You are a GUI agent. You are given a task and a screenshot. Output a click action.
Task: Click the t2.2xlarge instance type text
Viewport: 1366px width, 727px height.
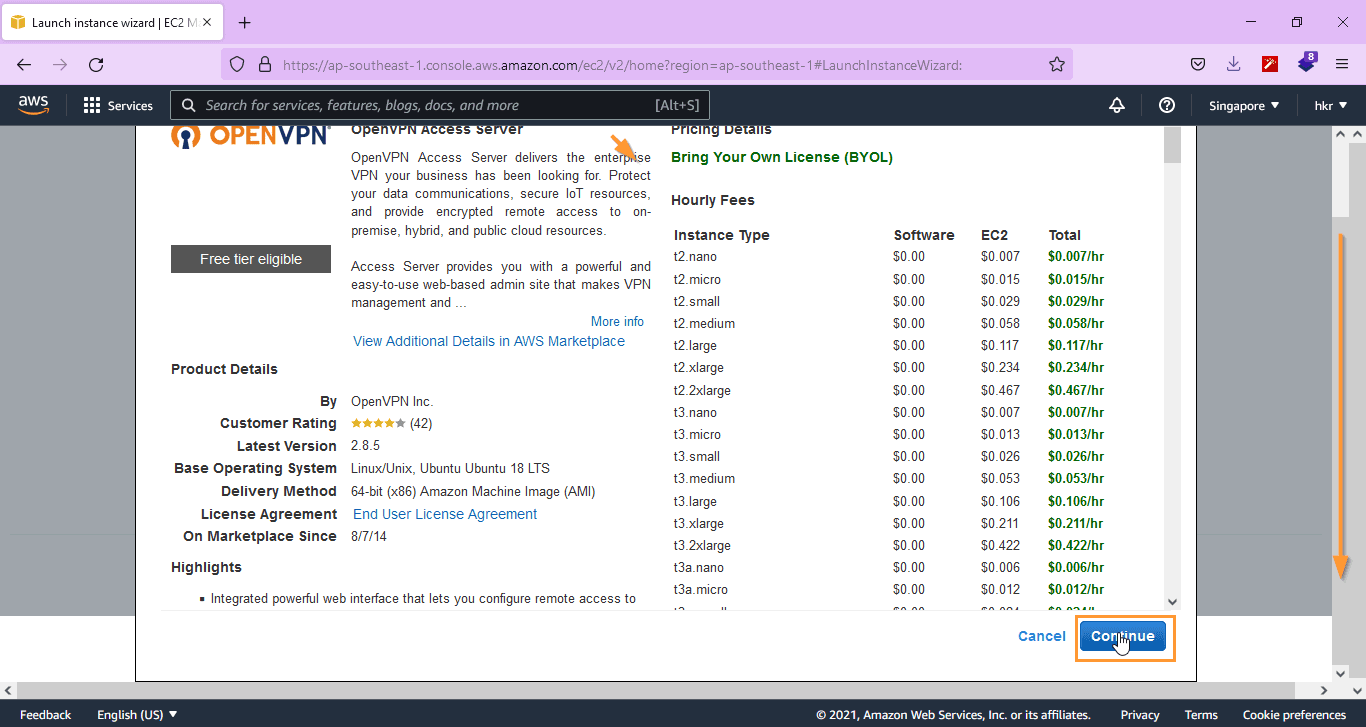tap(702, 390)
